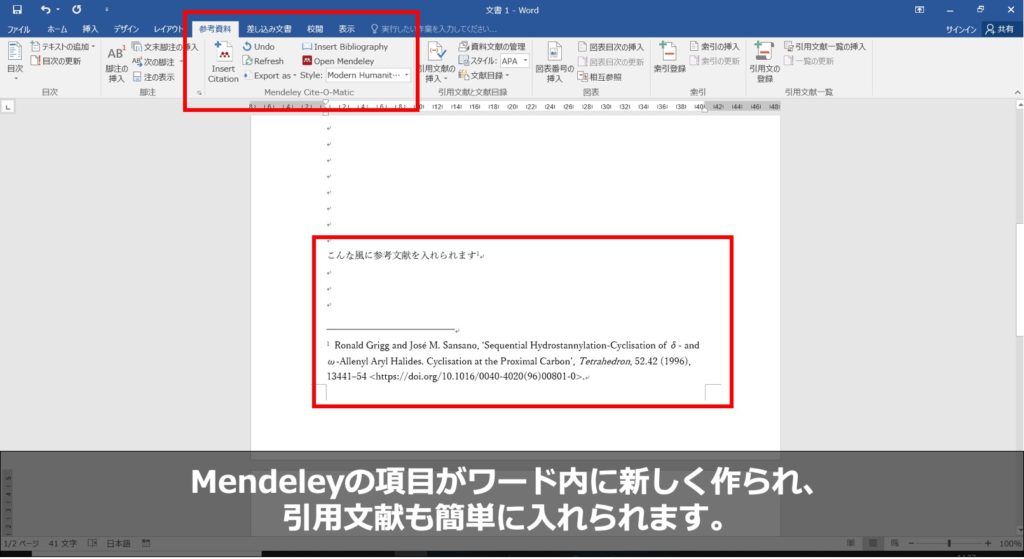The height and width of the screenshot is (559, 1024).
Task: Click 索引登録 mark index entry
Action: pyautogui.click(x=669, y=57)
